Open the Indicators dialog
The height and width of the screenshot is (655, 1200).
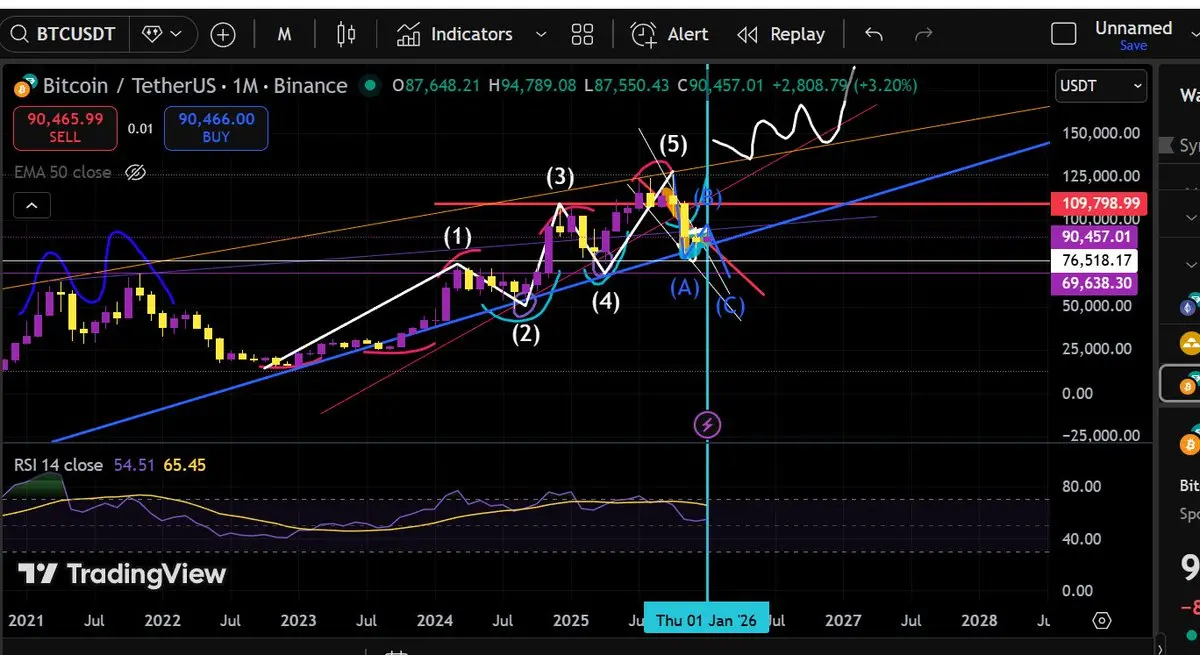(x=455, y=35)
